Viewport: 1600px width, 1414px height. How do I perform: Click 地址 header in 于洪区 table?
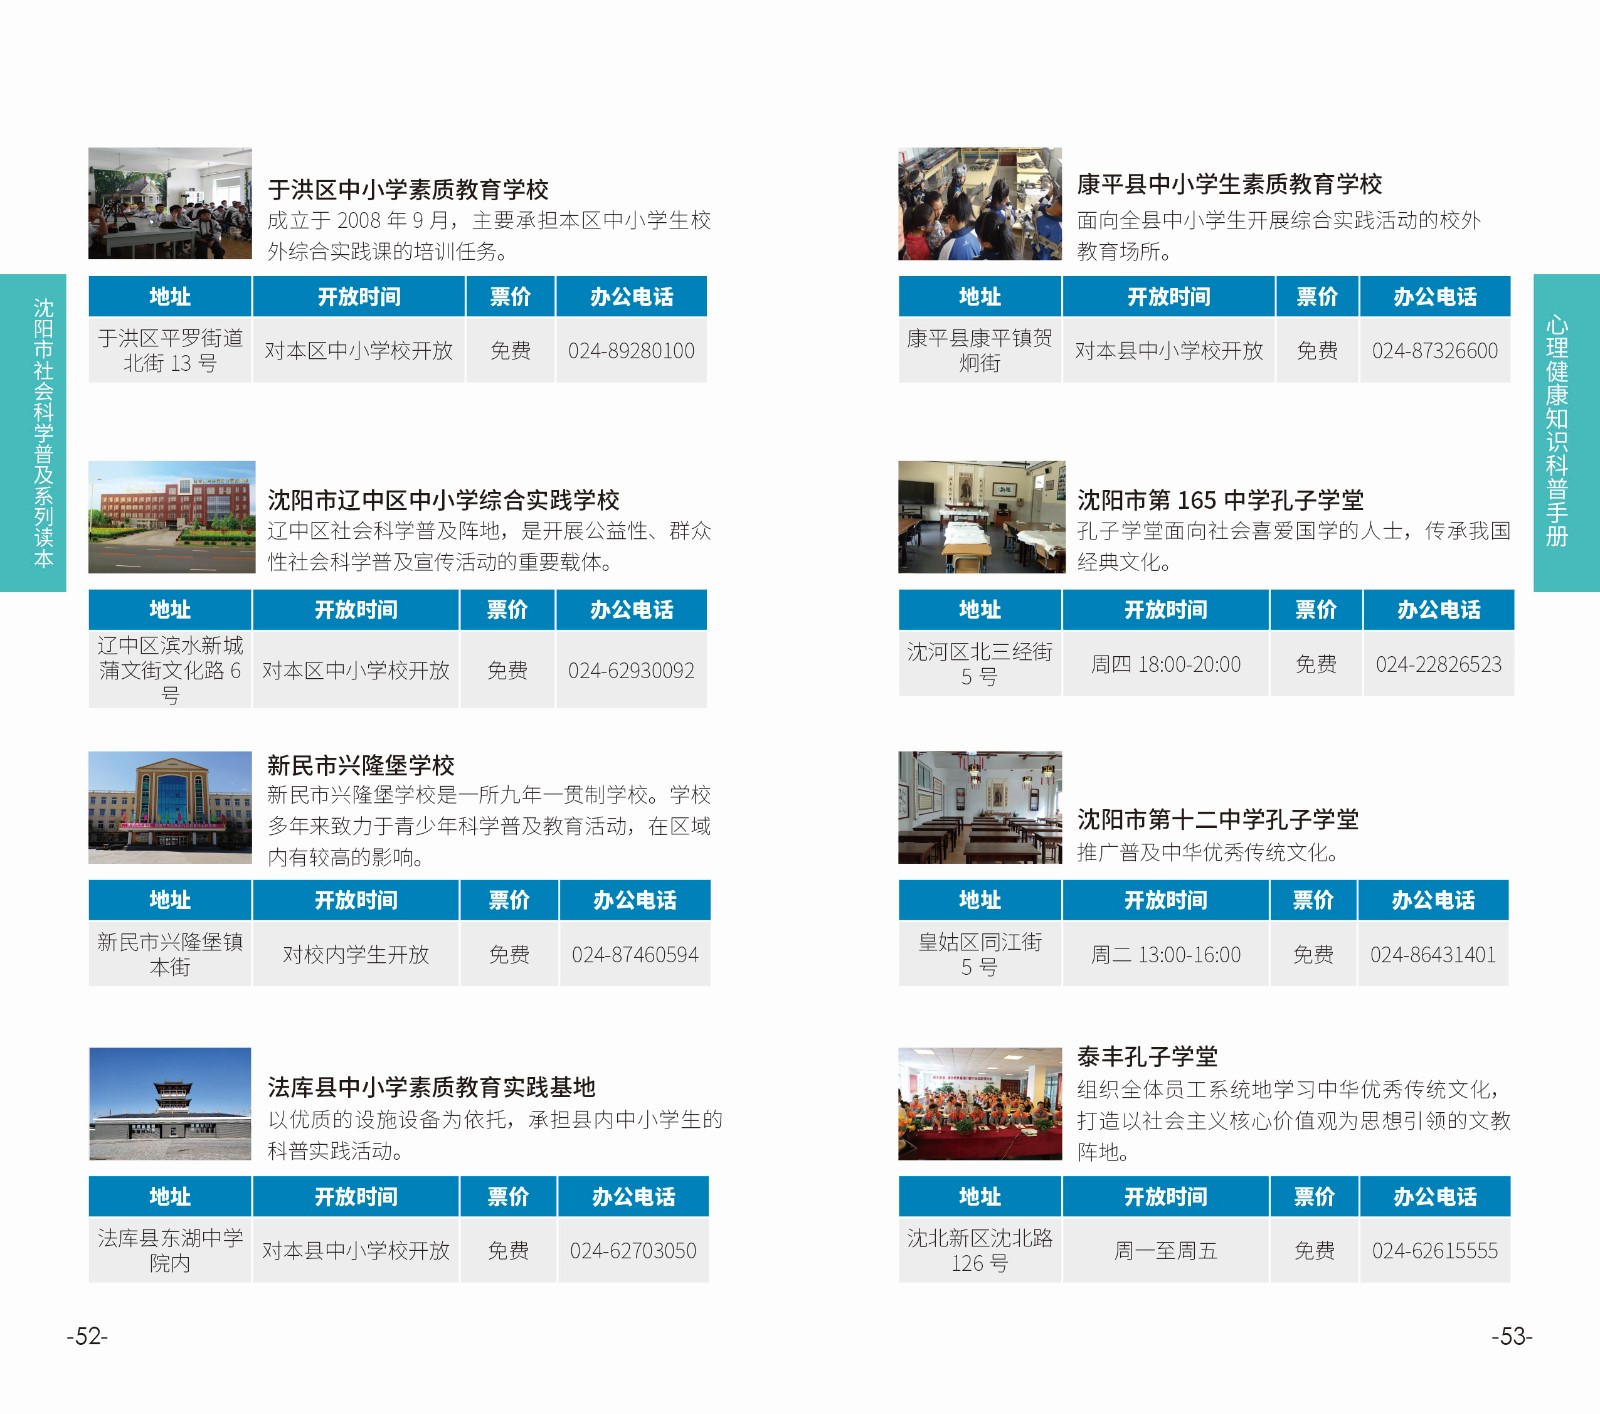click(x=170, y=297)
